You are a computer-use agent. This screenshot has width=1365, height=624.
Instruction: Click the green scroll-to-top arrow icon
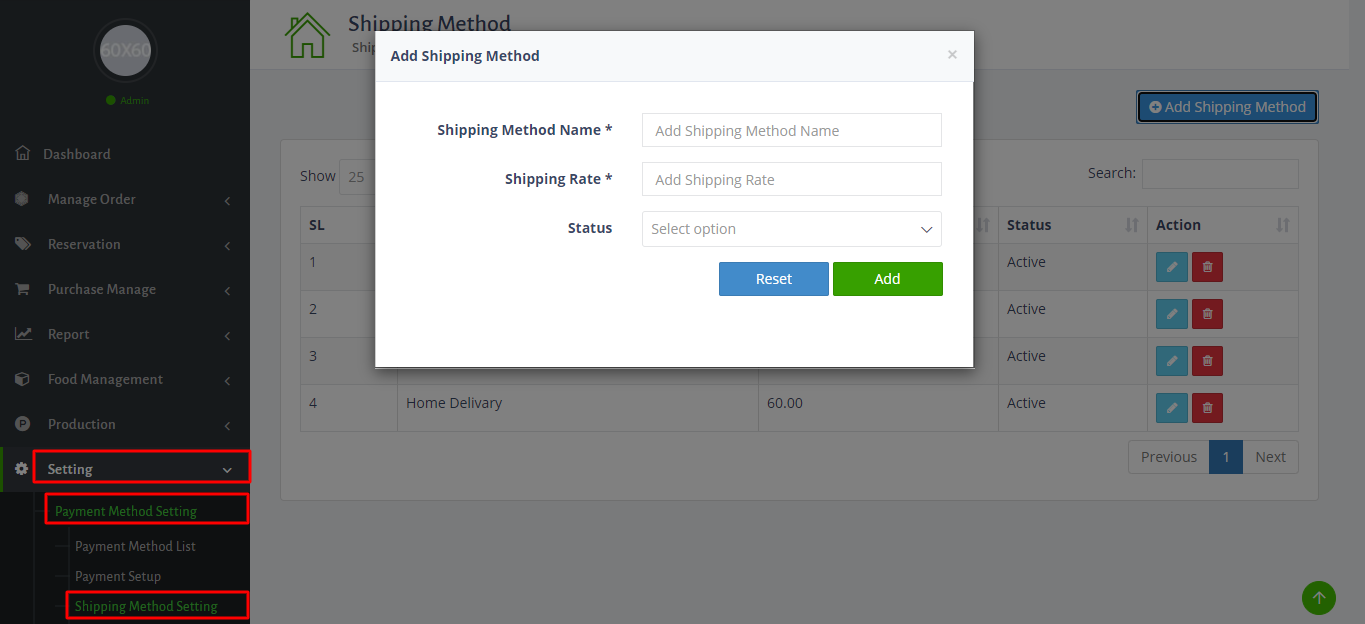coord(1318,598)
